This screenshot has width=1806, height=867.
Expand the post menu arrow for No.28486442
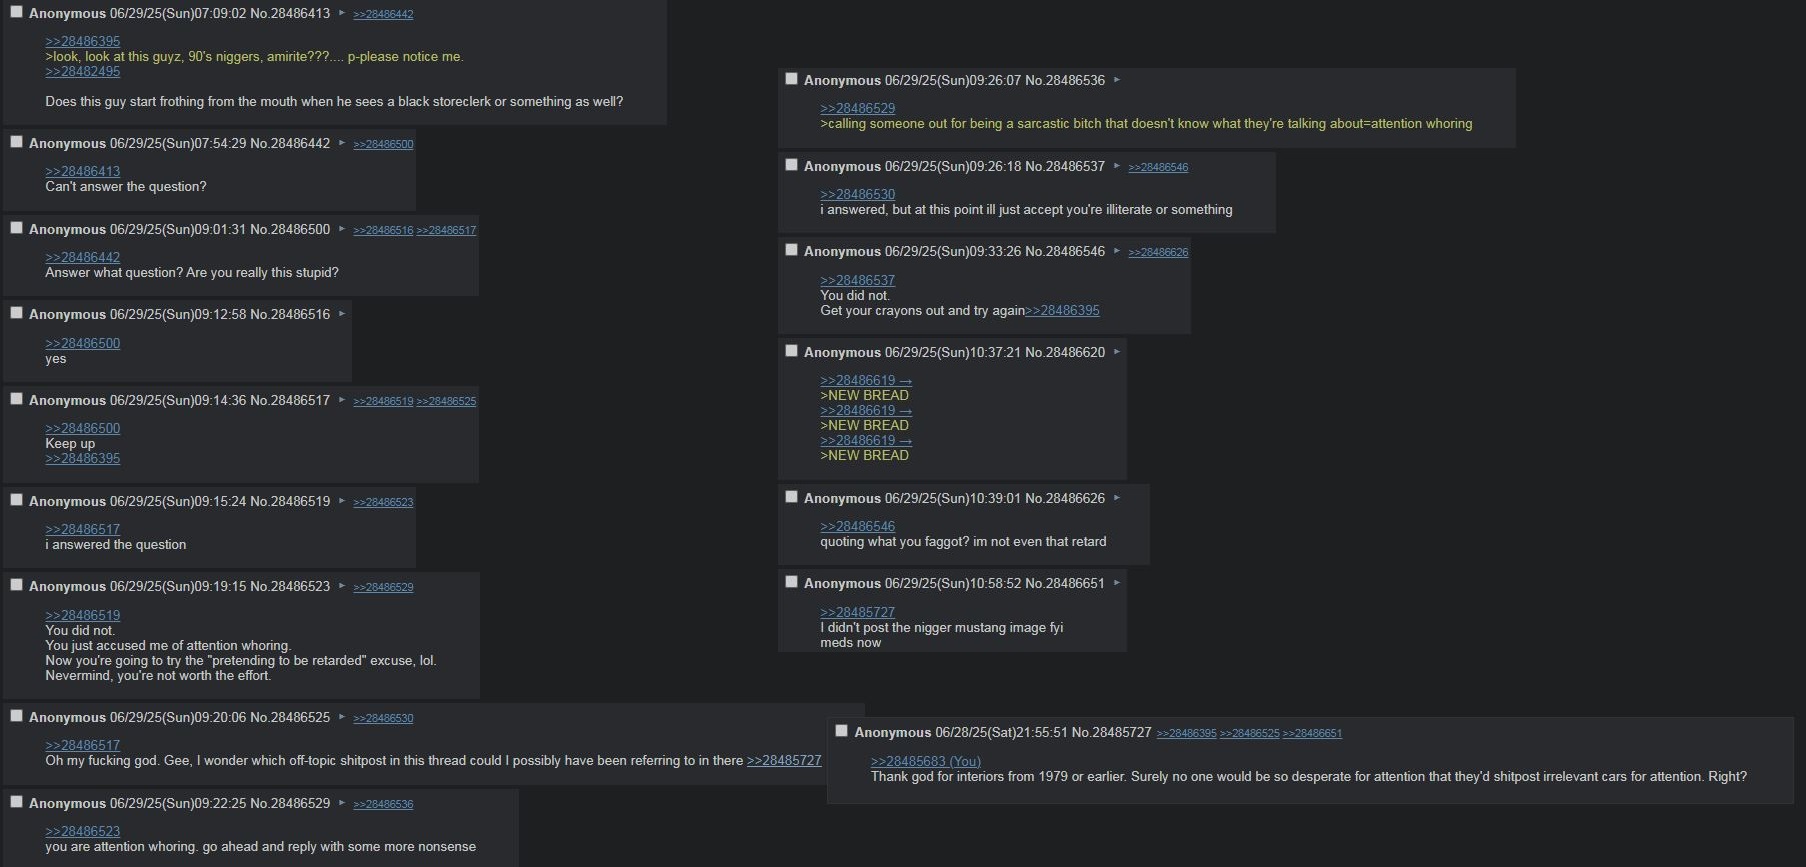coord(342,143)
